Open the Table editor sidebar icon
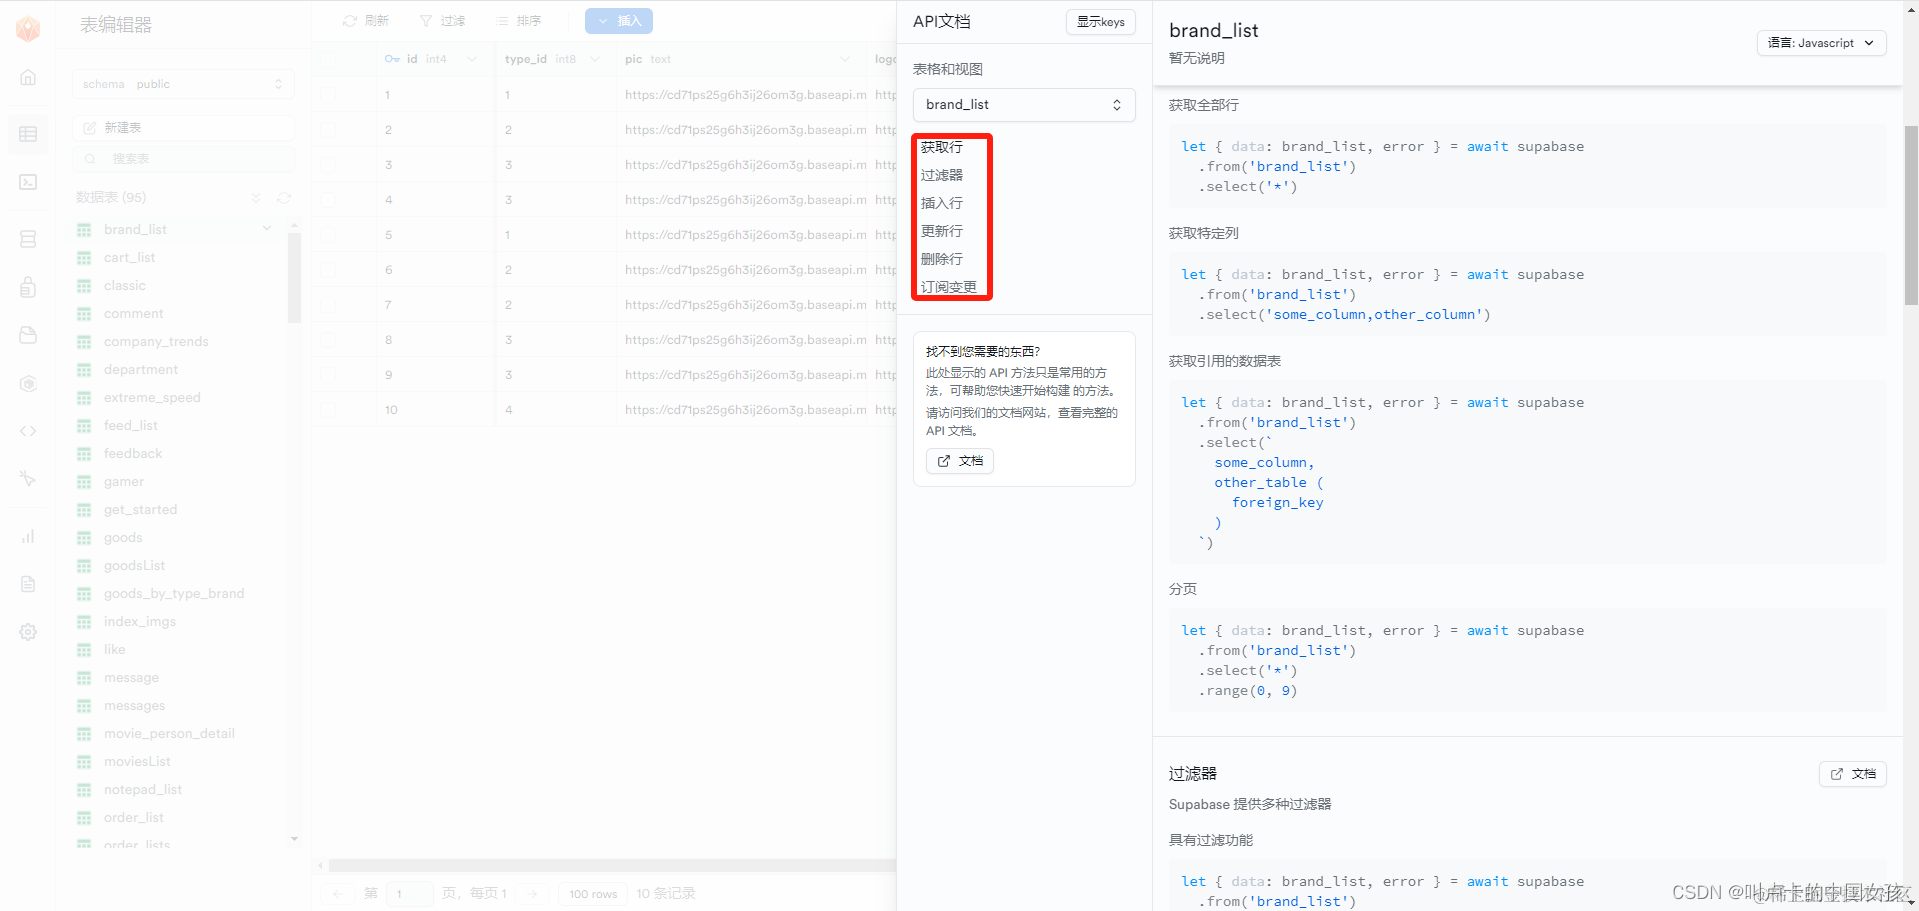This screenshot has height=911, width=1919. pos(28,134)
